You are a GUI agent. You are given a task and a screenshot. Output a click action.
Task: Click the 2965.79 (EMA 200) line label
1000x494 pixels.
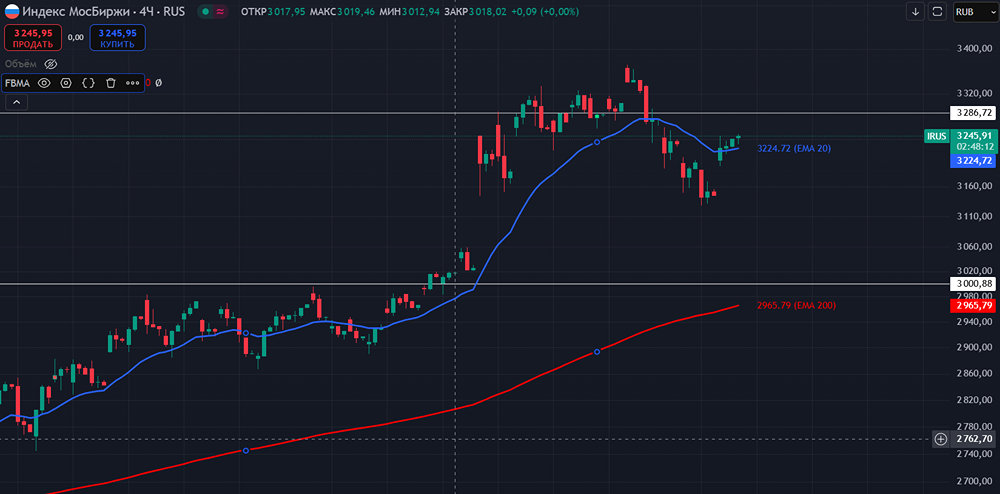click(797, 305)
